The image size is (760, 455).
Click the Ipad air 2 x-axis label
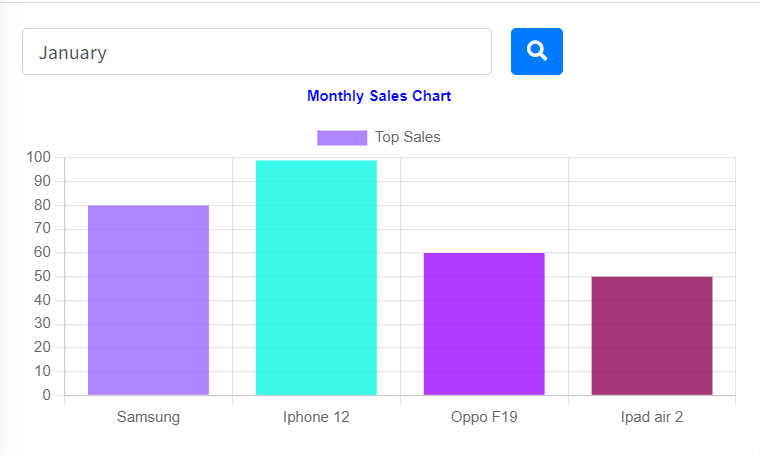[x=652, y=417]
